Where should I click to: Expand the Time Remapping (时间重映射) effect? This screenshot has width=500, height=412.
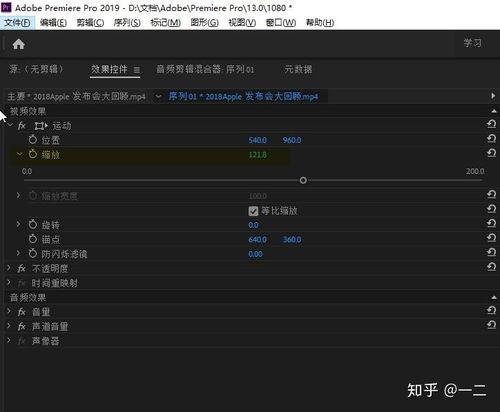point(9,283)
